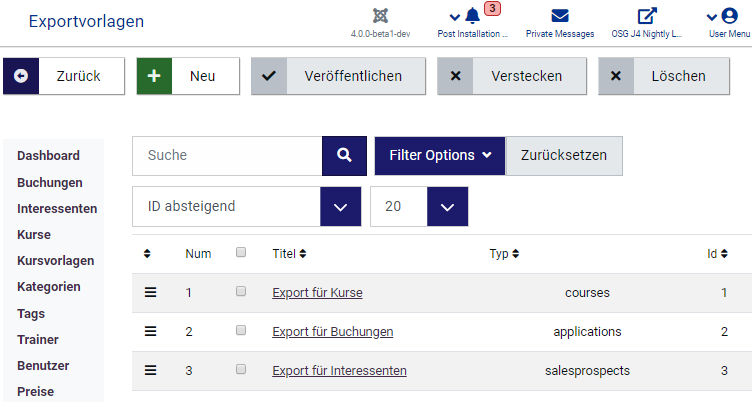Open OSG J4 Nightly external link icon
Screen dimensions: 752x402
coord(647,16)
